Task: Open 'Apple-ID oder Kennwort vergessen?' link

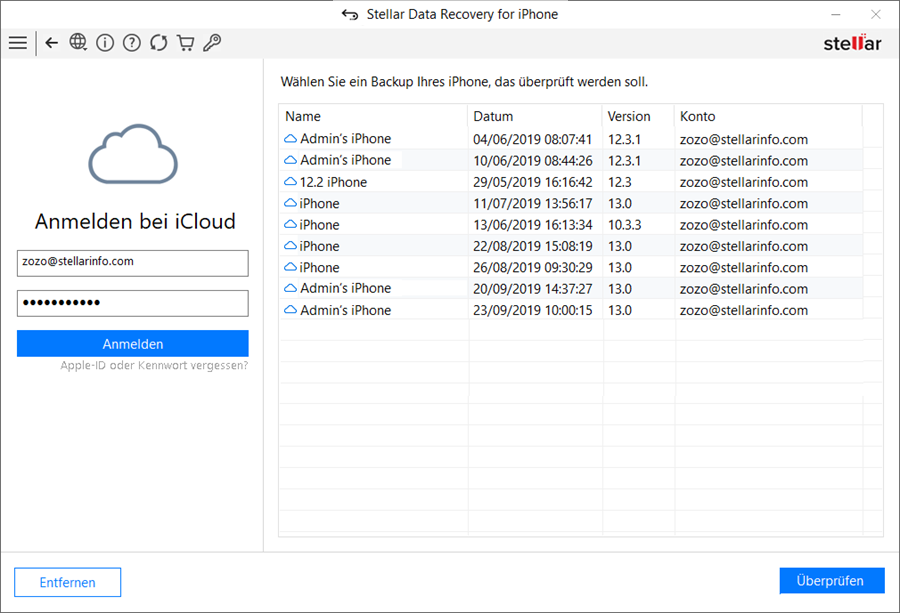Action: coord(154,366)
